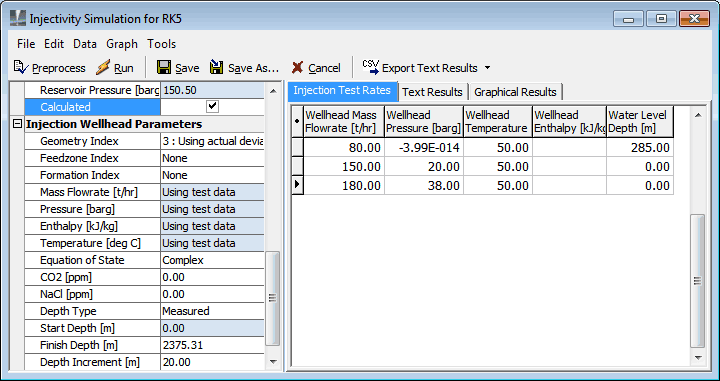Click the parameter panel scrollbar thumb
720x381 pixels.
pos(273,298)
